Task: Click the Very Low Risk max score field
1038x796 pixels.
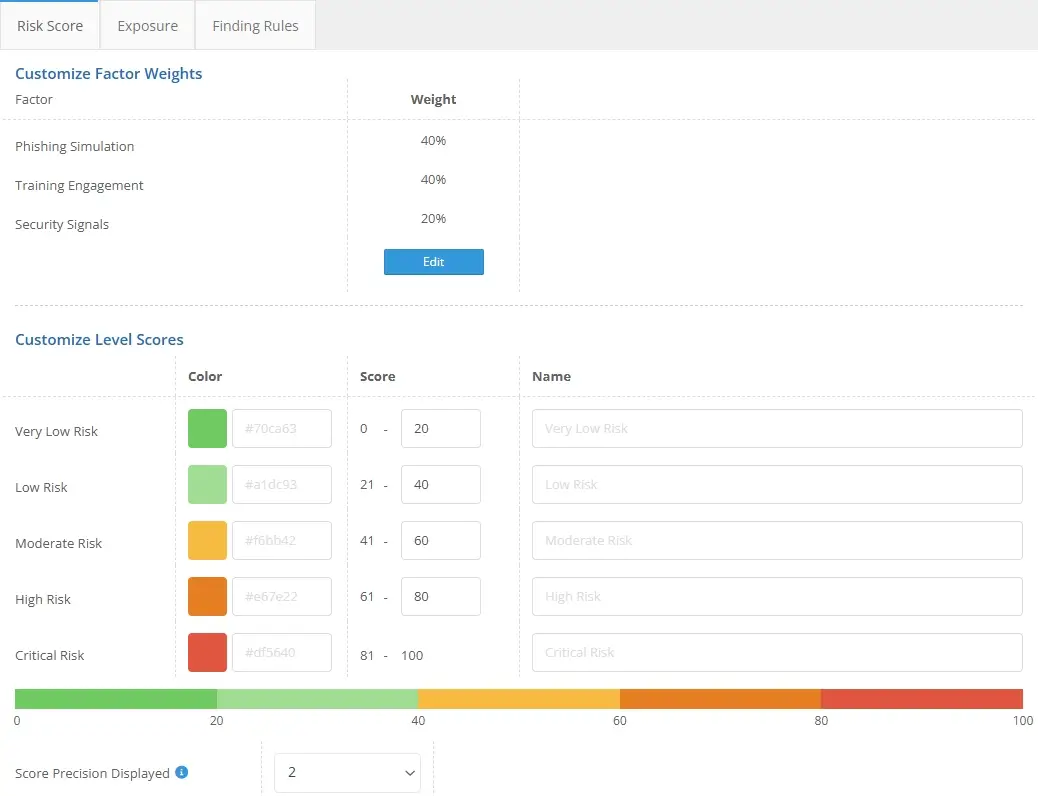Action: click(440, 429)
